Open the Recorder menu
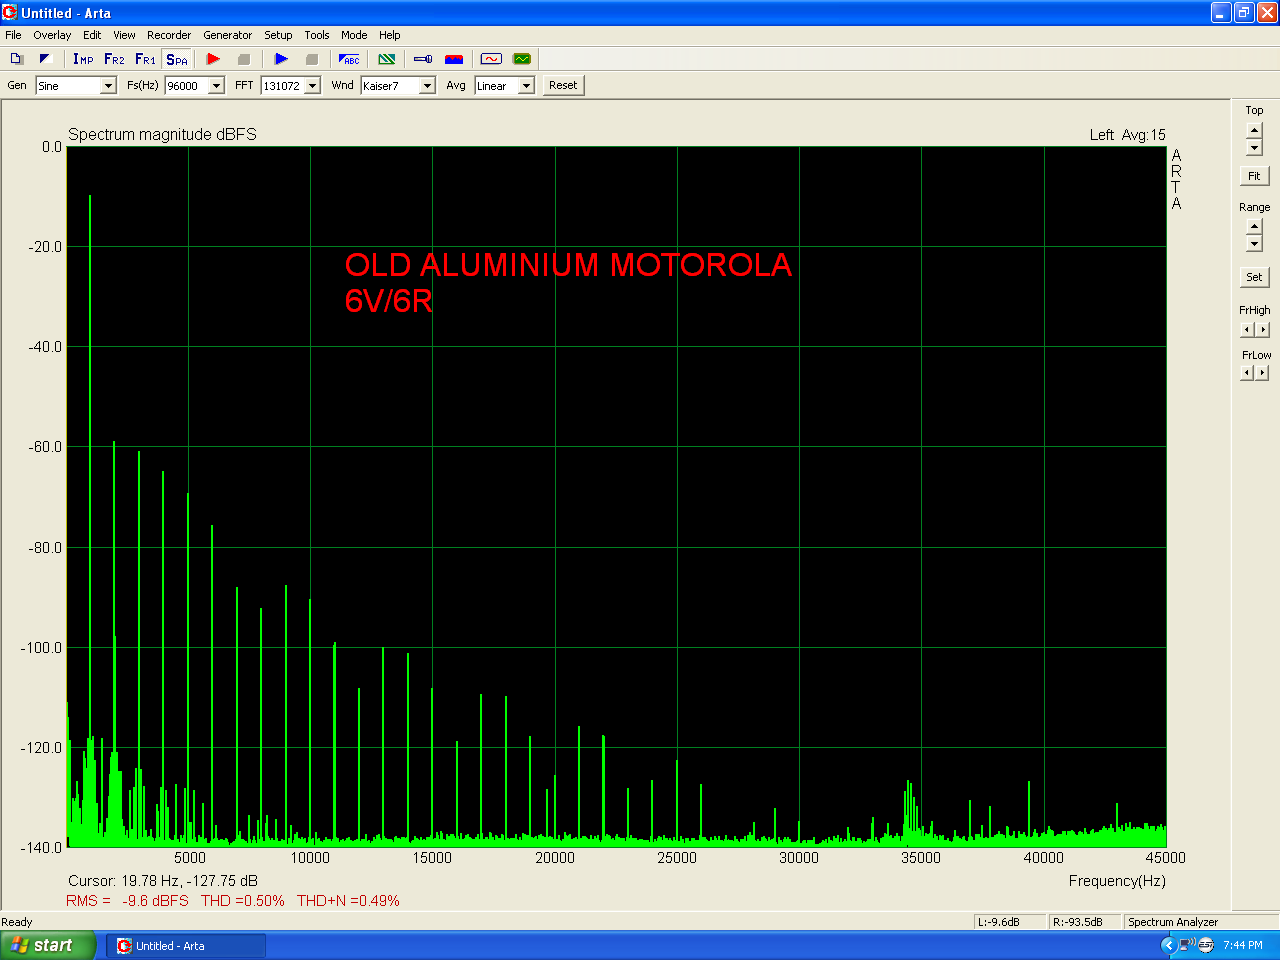Image resolution: width=1280 pixels, height=960 pixels. (x=169, y=35)
